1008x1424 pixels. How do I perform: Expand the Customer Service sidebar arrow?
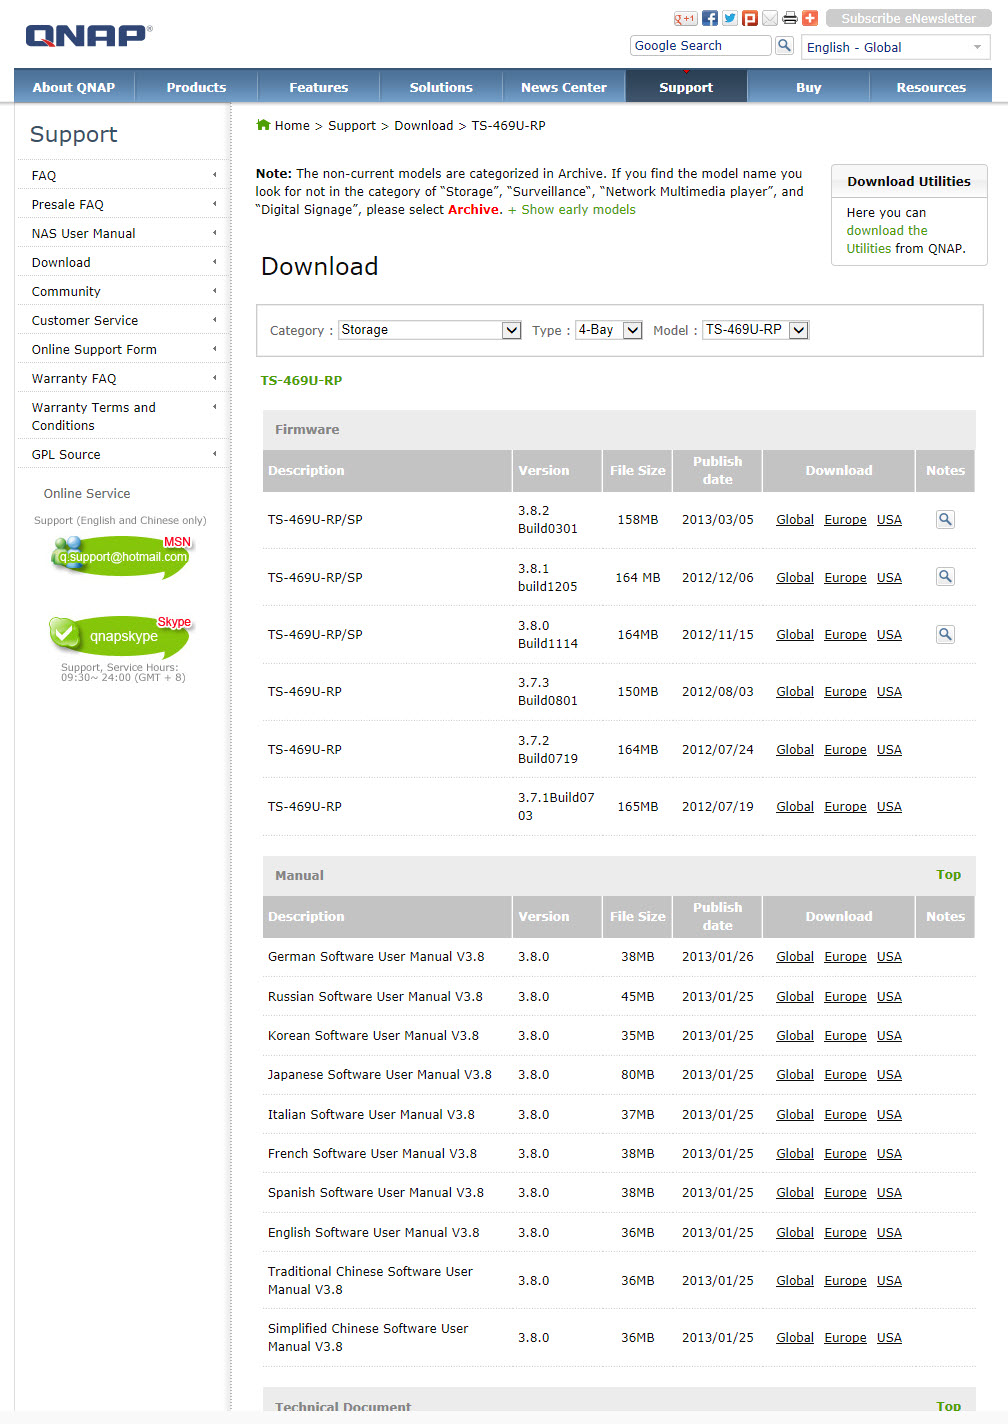214,320
